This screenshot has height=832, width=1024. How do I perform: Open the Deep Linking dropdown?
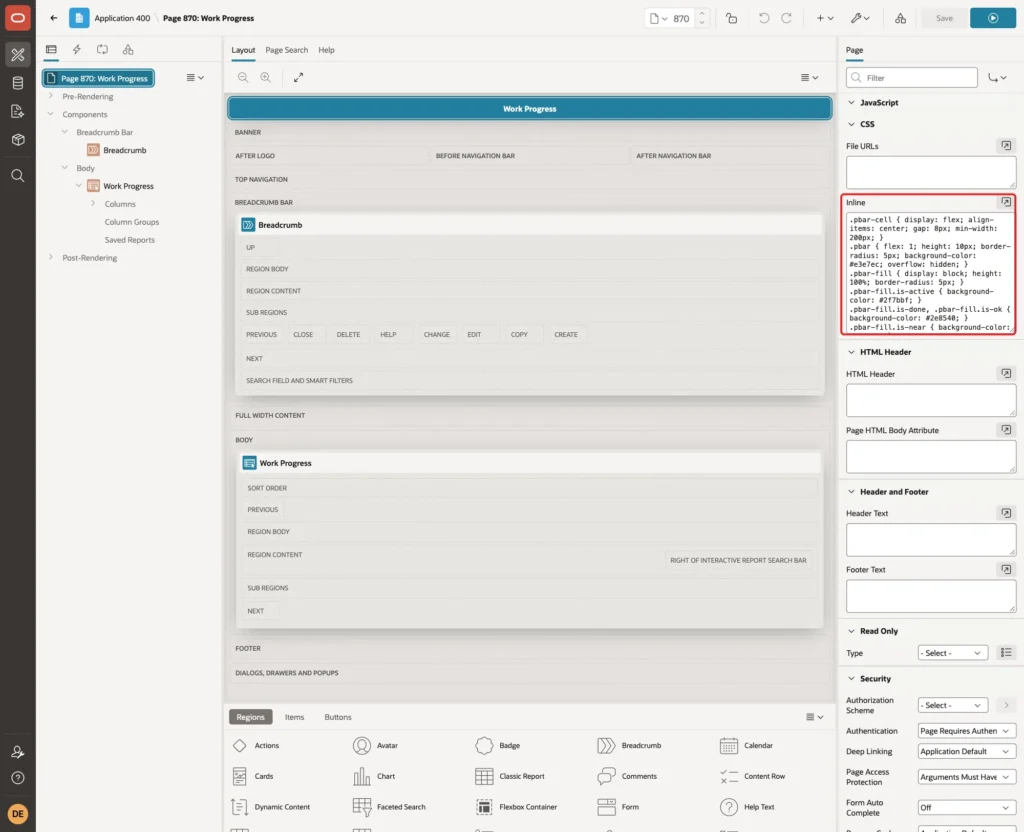coord(966,752)
